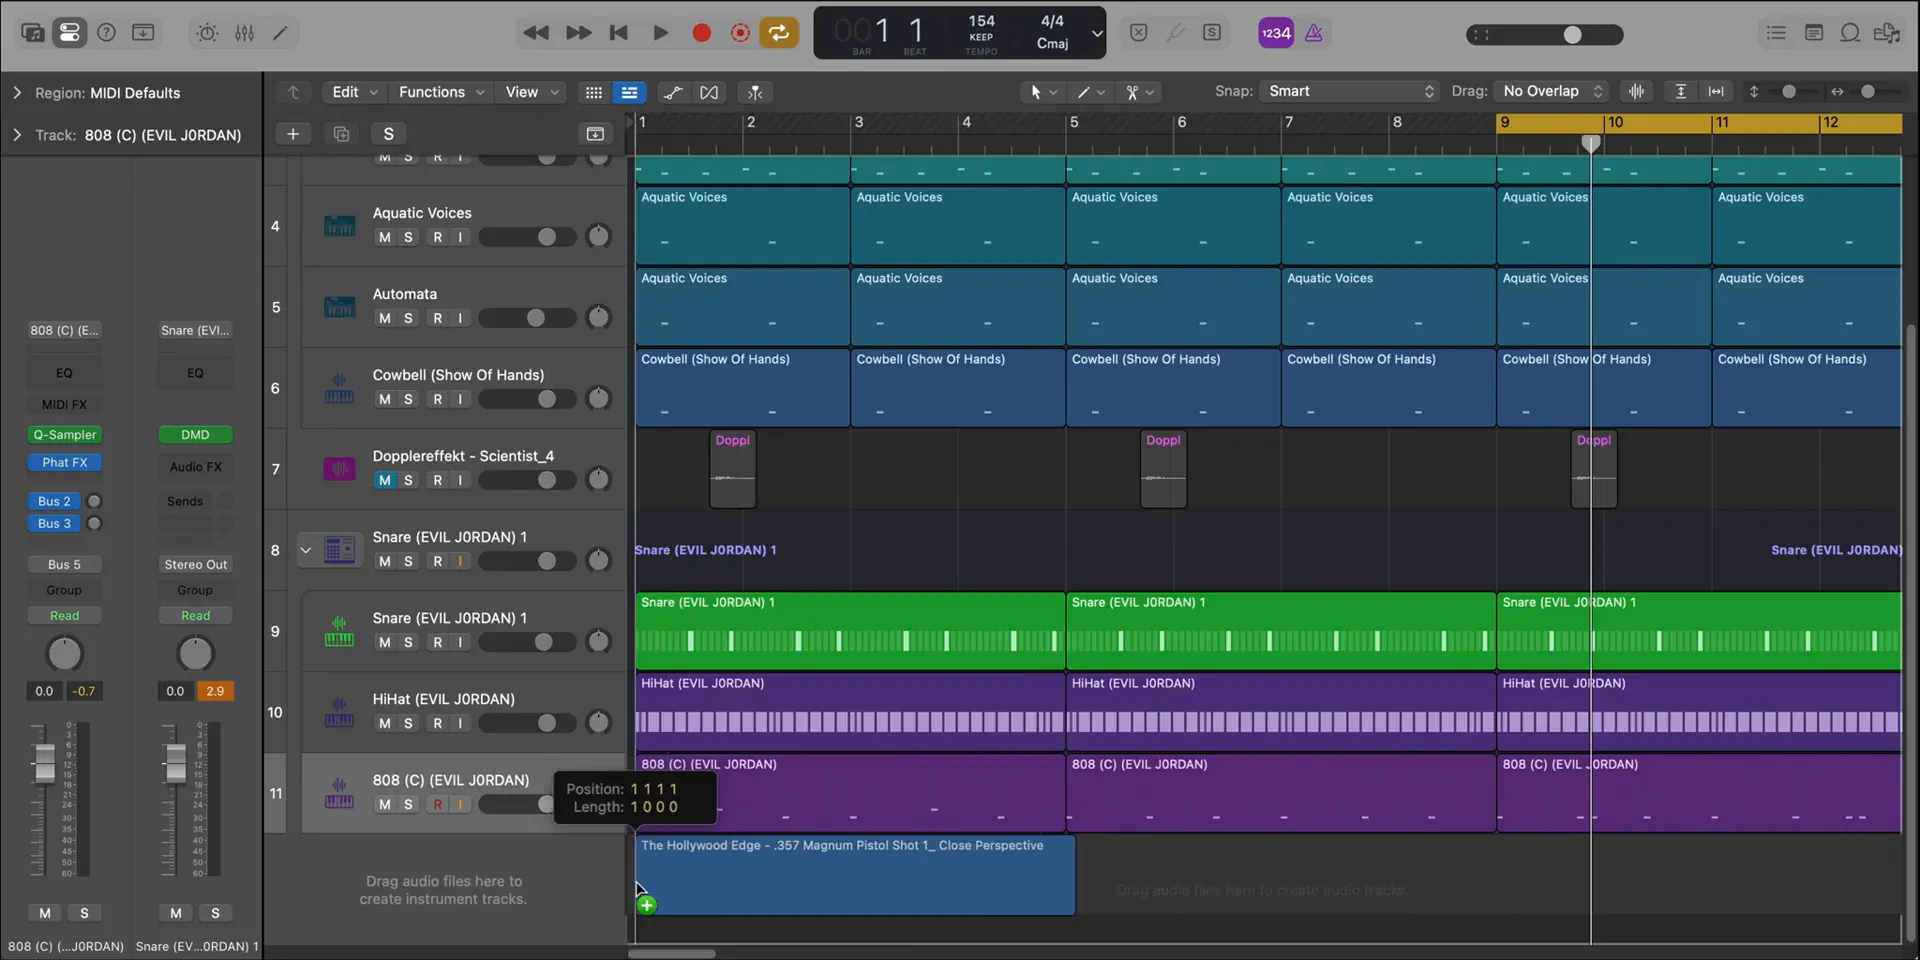Start playback with Play button
The width and height of the screenshot is (1920, 960).
tap(660, 33)
